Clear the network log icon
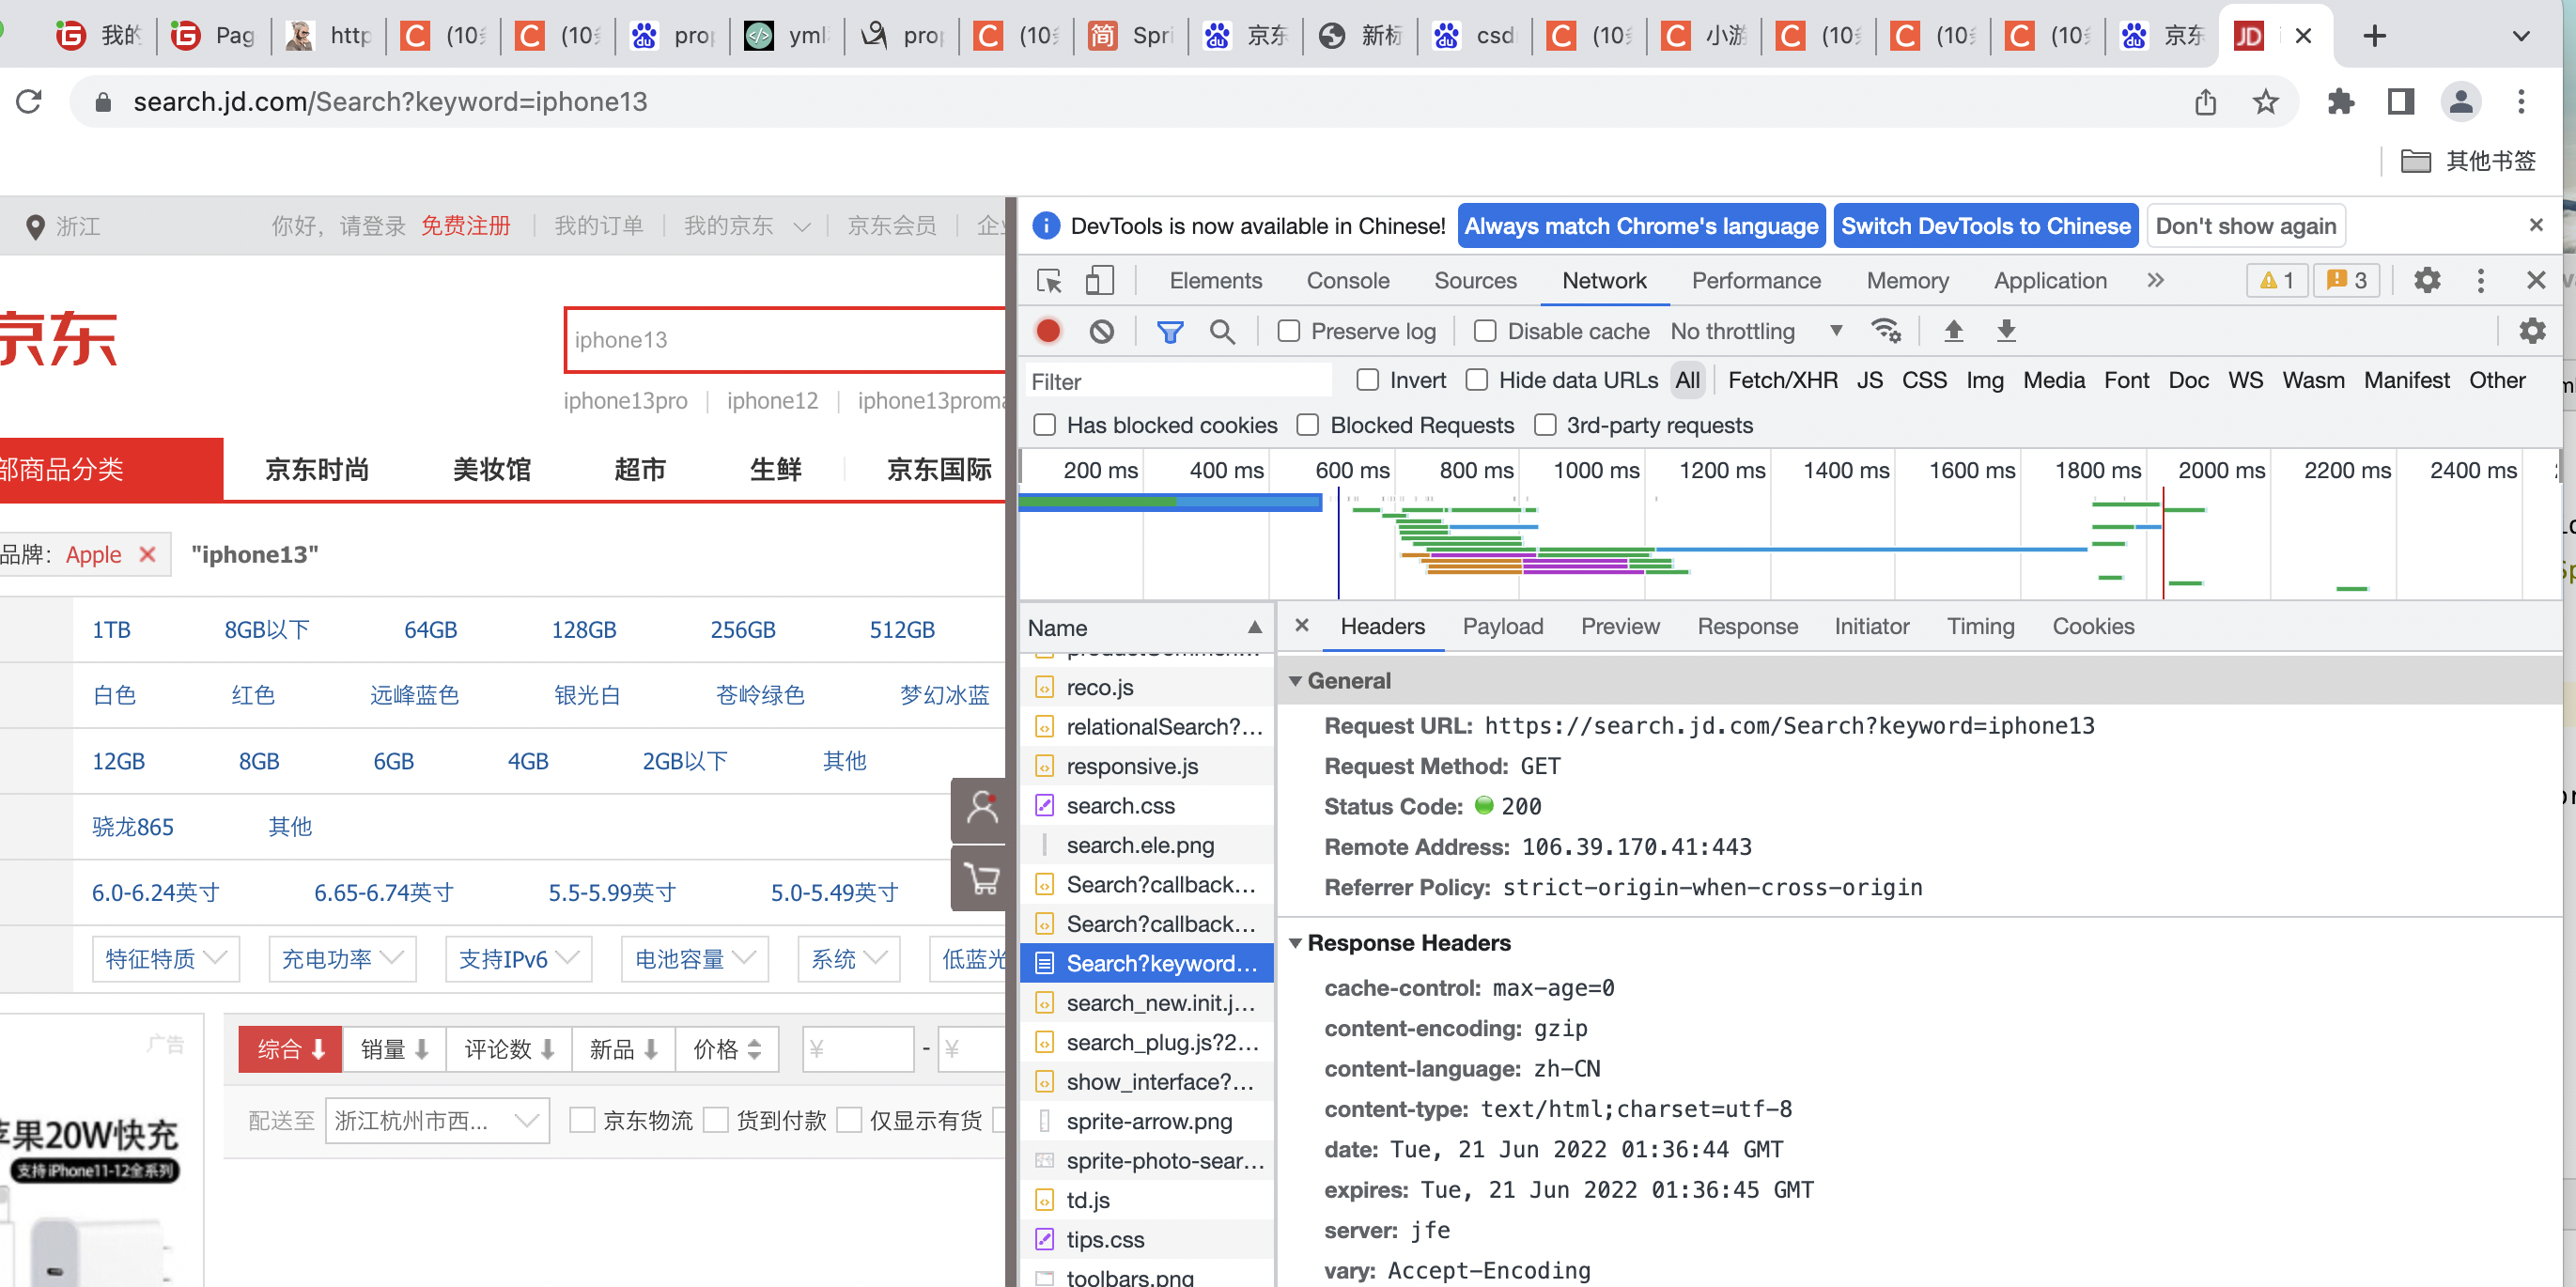 (x=1101, y=331)
